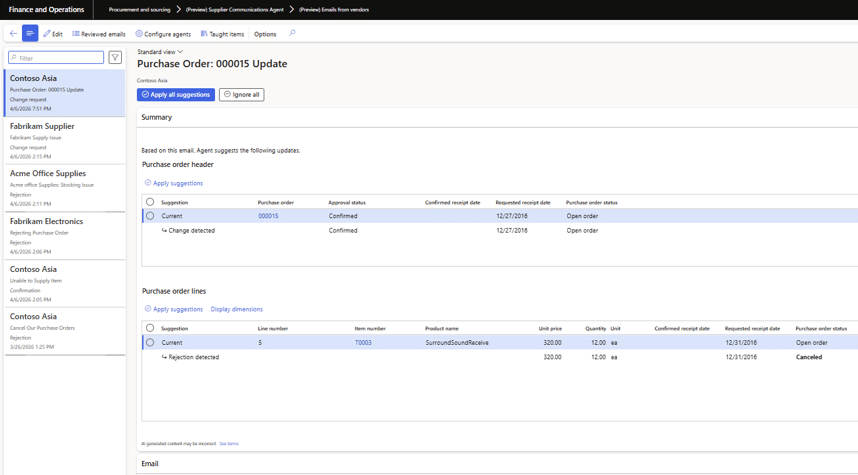Expand the Email section
This screenshot has height=475, width=858.
pos(149,464)
